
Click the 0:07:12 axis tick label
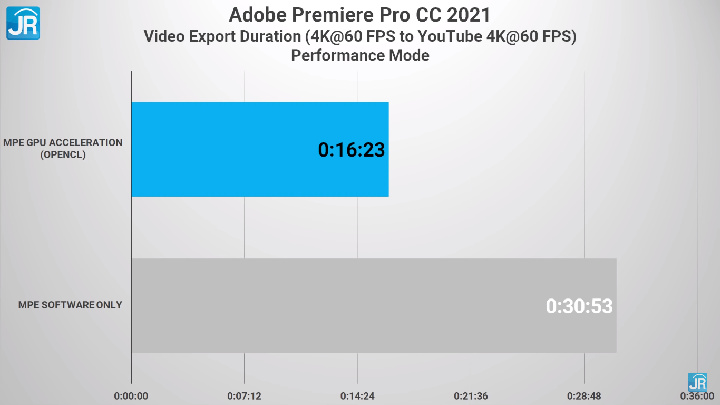coord(244,396)
